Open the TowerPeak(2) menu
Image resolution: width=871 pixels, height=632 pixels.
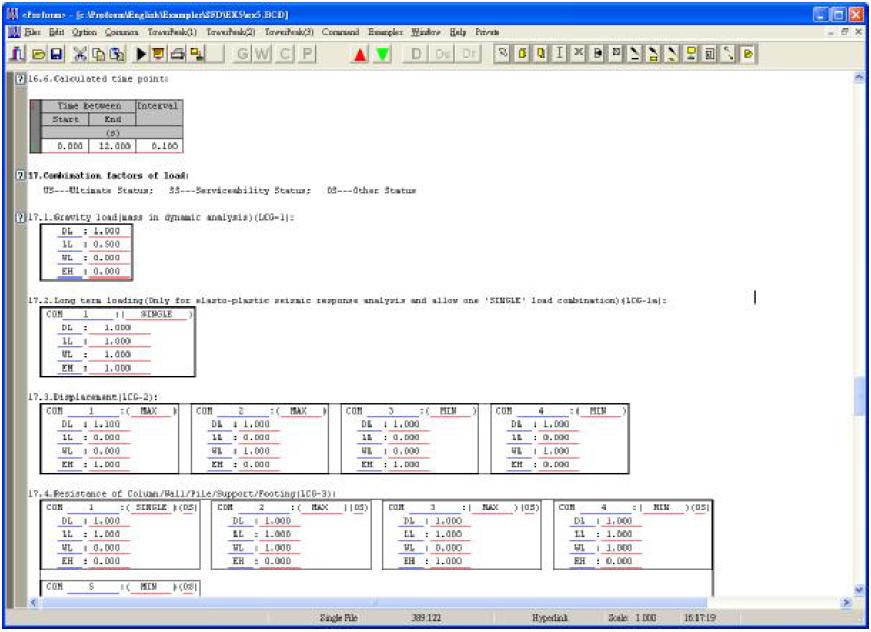coord(231,32)
